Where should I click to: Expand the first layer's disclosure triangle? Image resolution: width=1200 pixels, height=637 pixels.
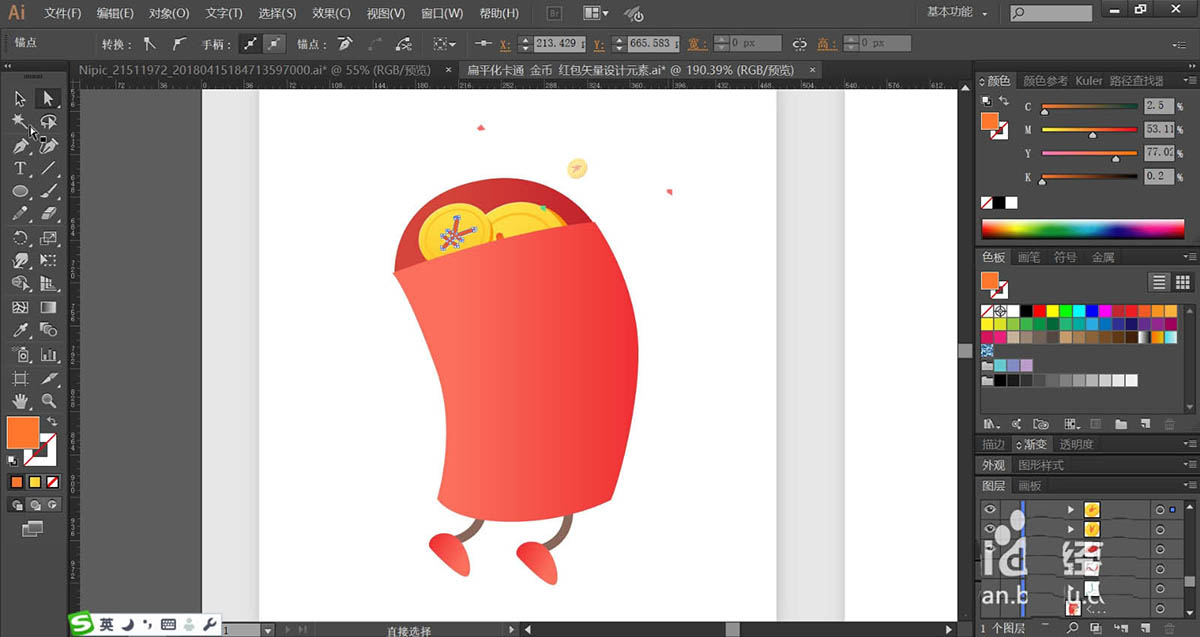(x=1071, y=509)
